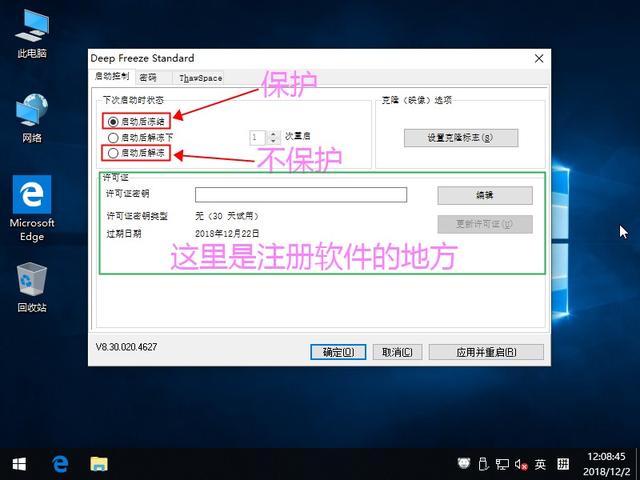Click the Deep Freeze bear tray icon
The width and height of the screenshot is (640, 480).
click(x=464, y=464)
